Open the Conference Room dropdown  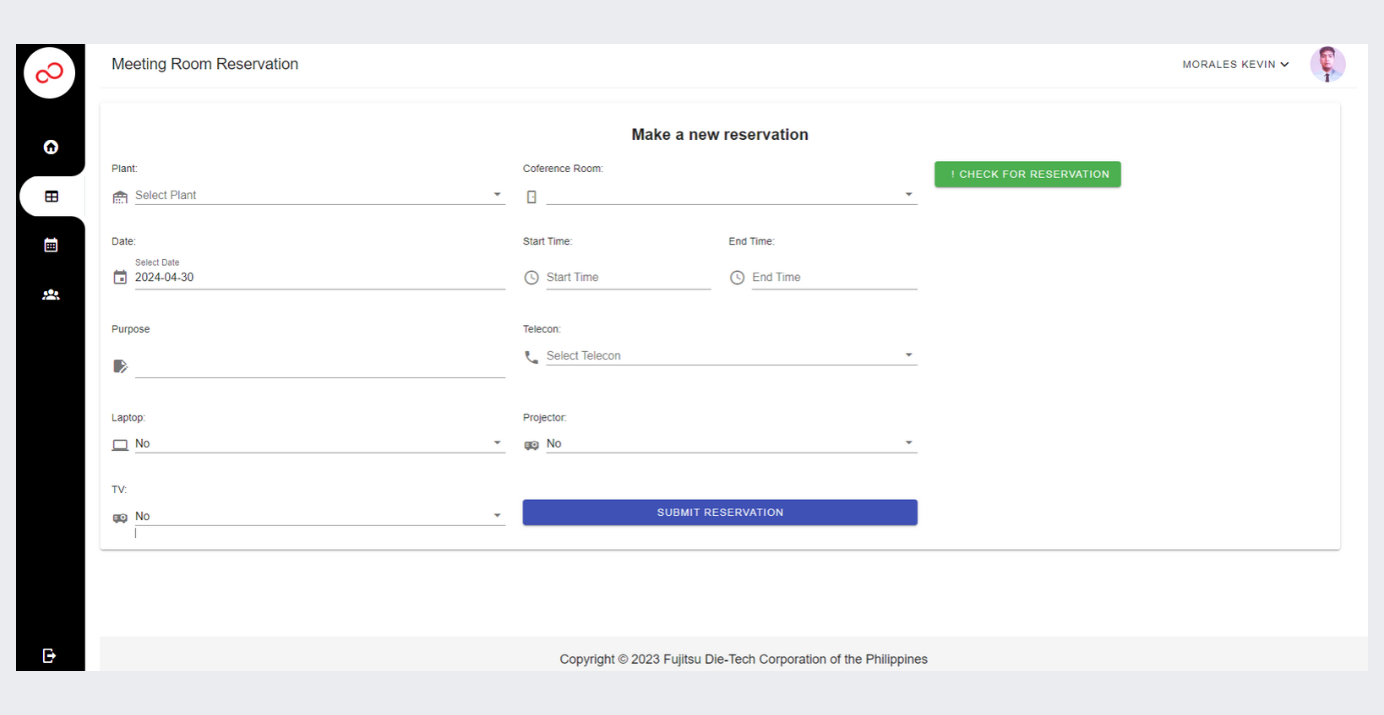(731, 195)
